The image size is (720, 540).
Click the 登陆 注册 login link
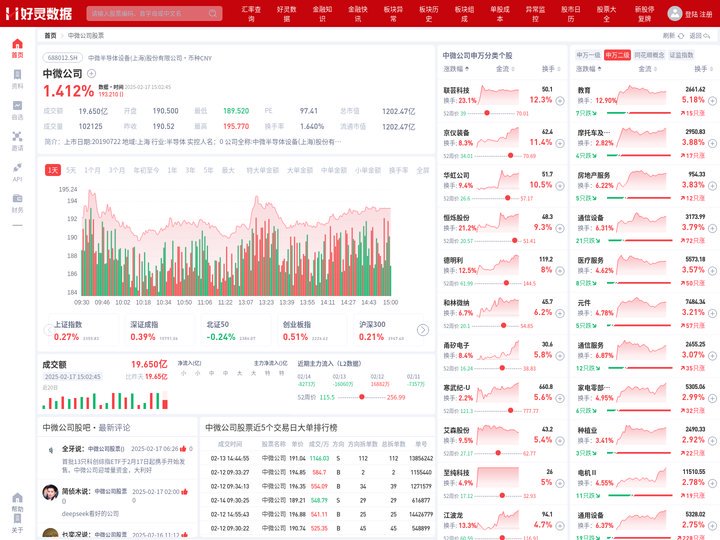pos(698,14)
